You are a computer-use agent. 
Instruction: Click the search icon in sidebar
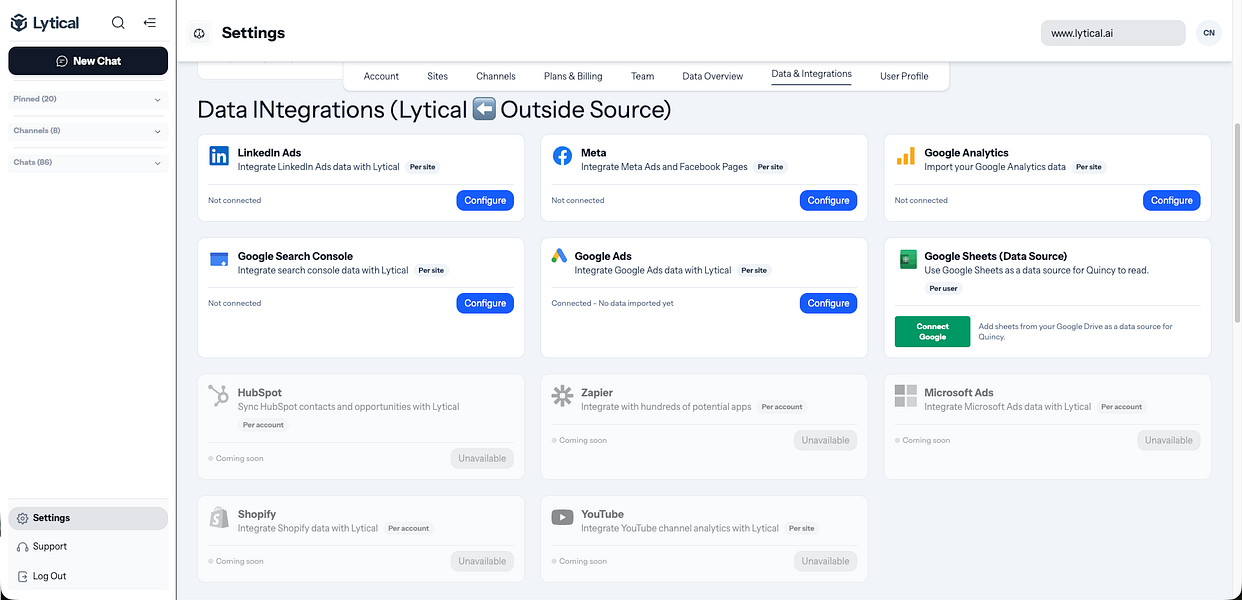[118, 23]
